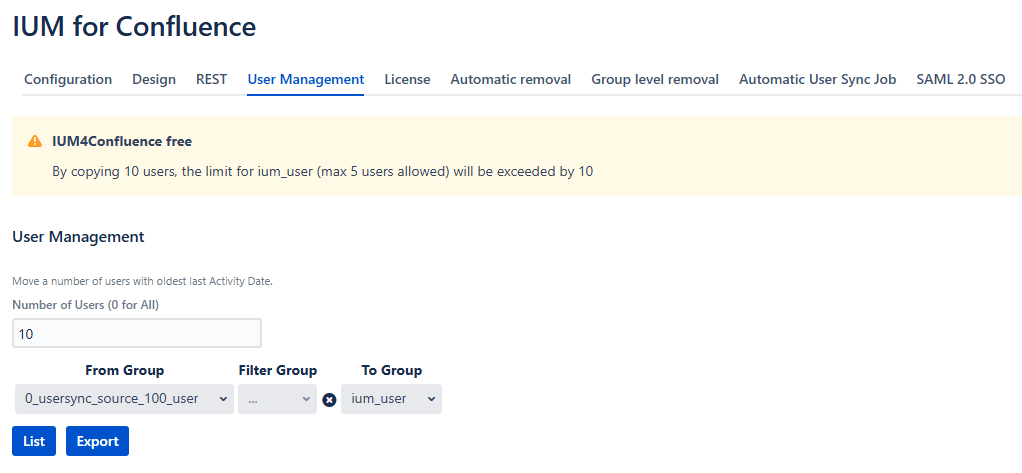Focus the Number of Users input field
Screen dimensions: 1022x473
pyautogui.click(x=137, y=333)
